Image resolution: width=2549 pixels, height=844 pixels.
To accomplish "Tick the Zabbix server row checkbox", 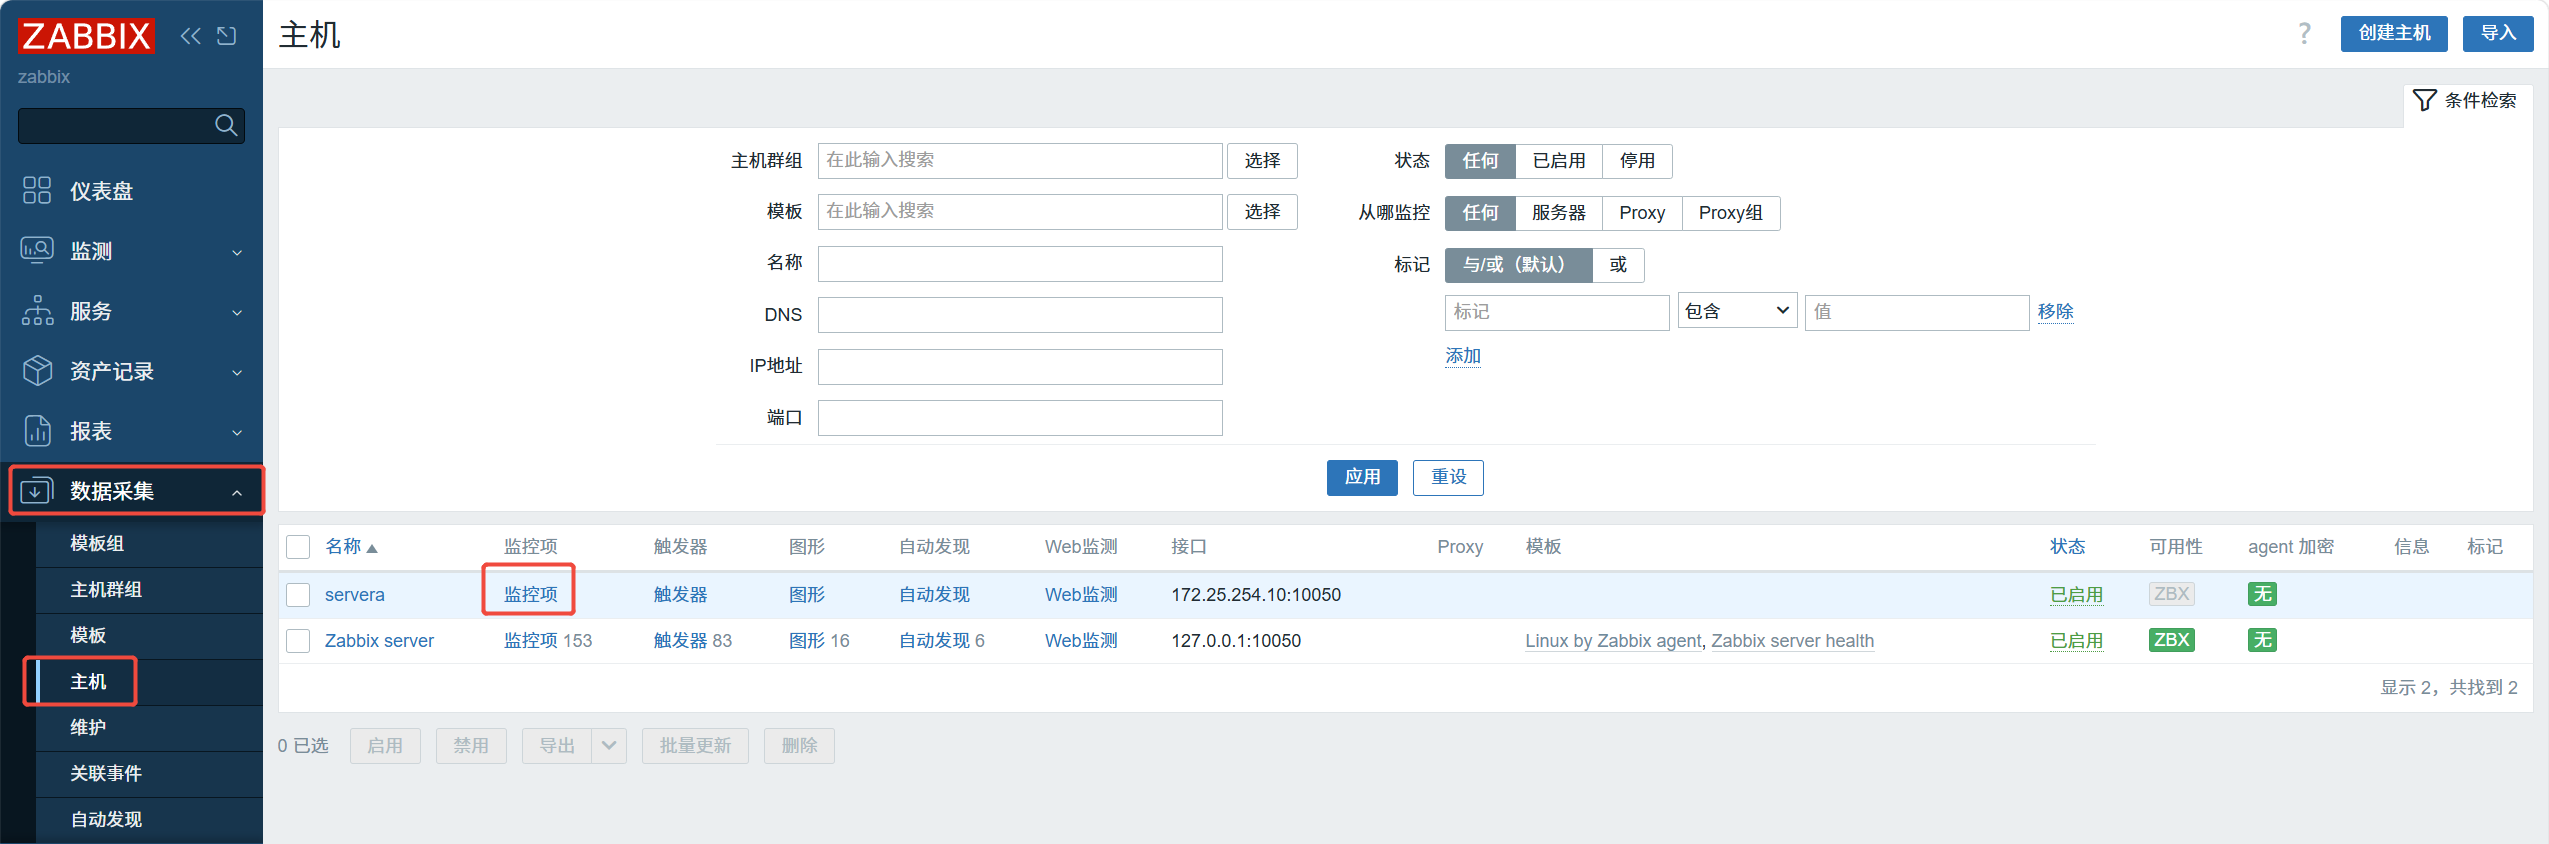I will [x=298, y=641].
